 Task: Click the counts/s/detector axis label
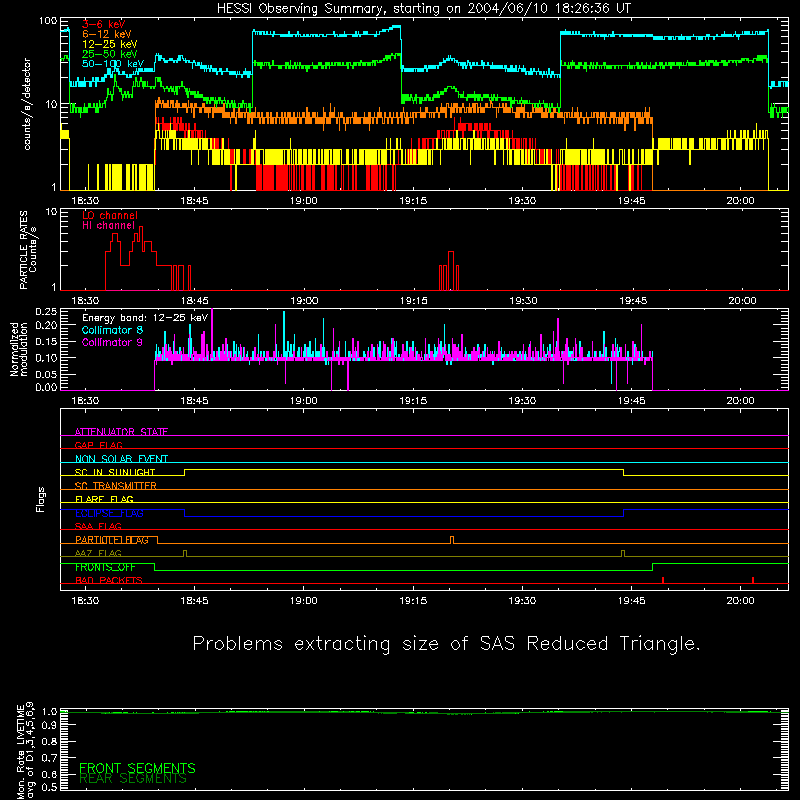27,104
